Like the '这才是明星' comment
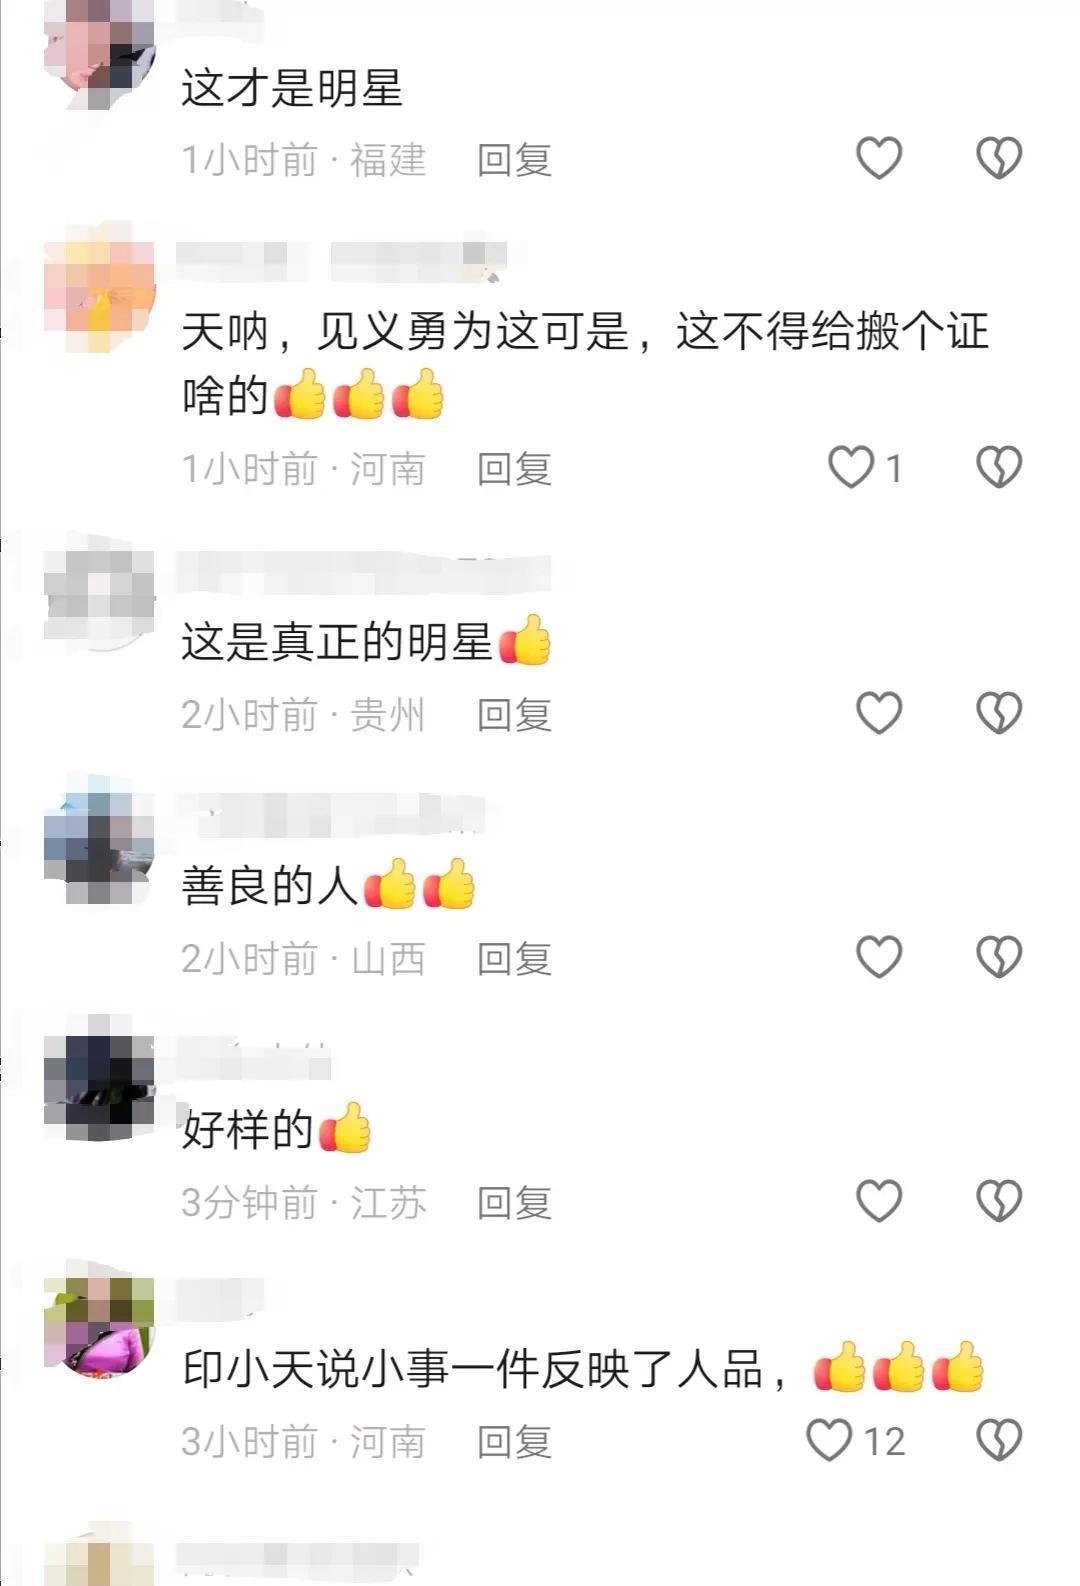Image resolution: width=1080 pixels, height=1586 pixels. (879, 158)
